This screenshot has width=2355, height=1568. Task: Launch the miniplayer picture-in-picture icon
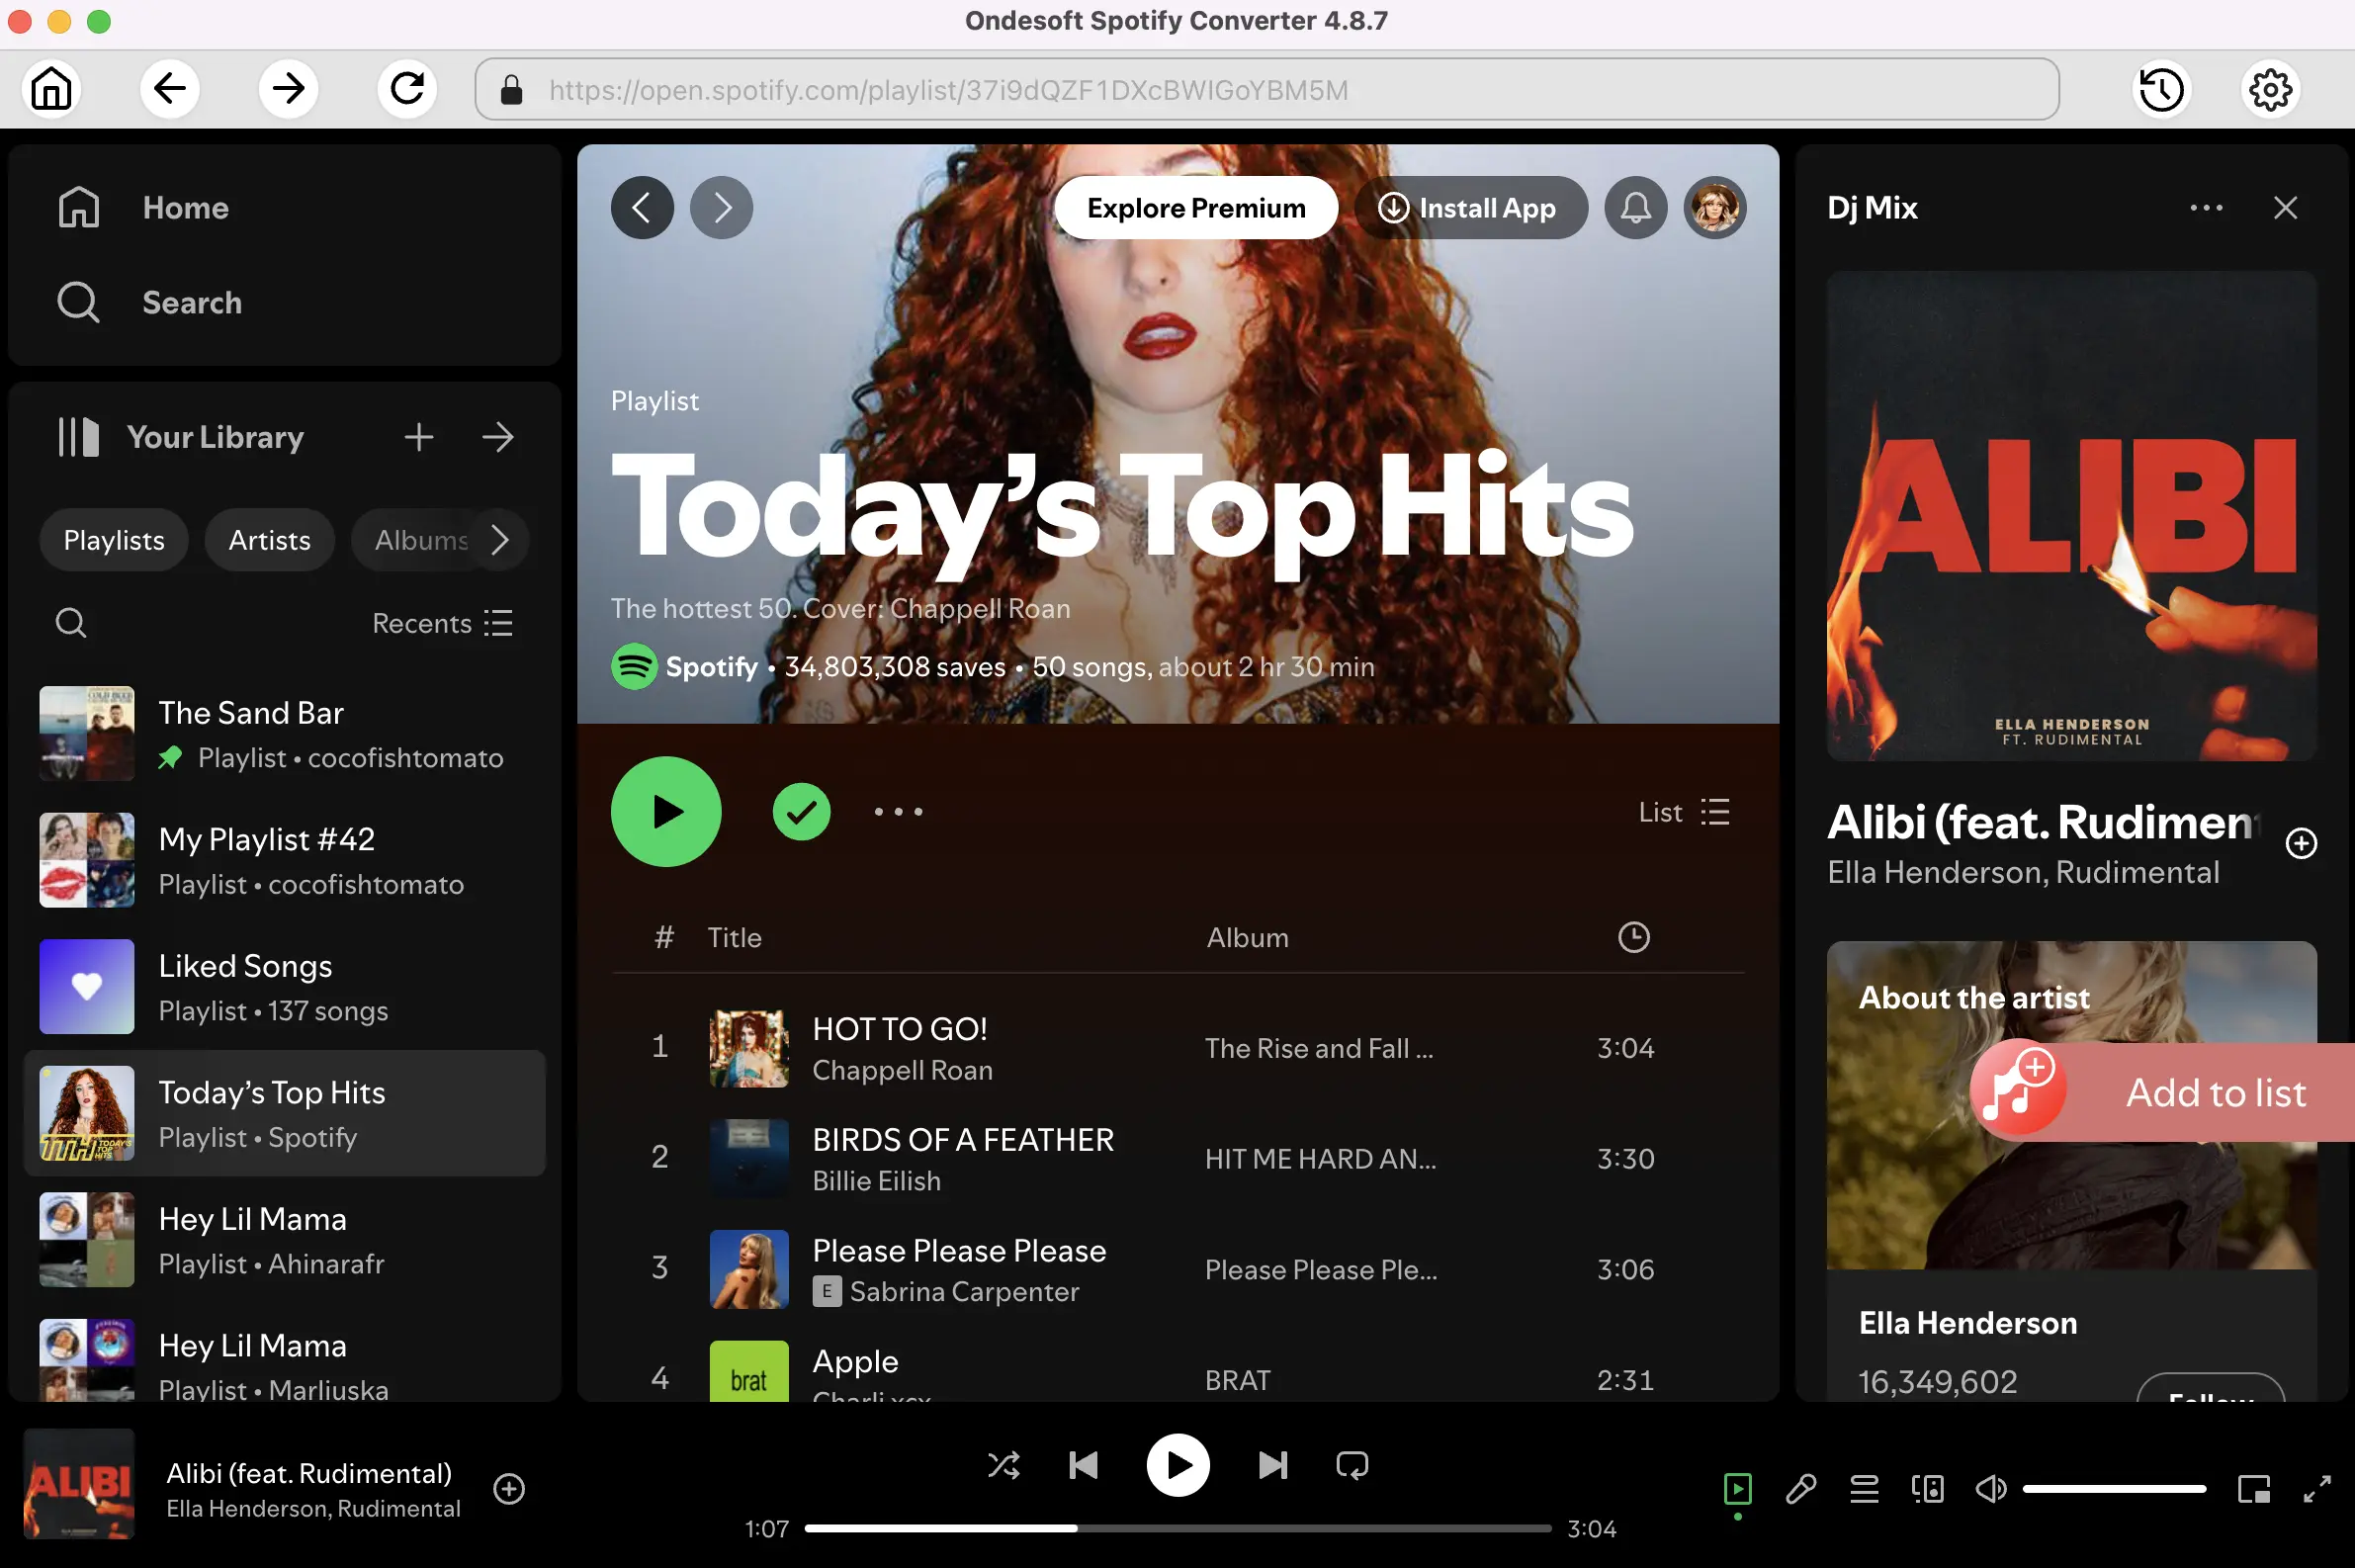pyautogui.click(x=2252, y=1489)
